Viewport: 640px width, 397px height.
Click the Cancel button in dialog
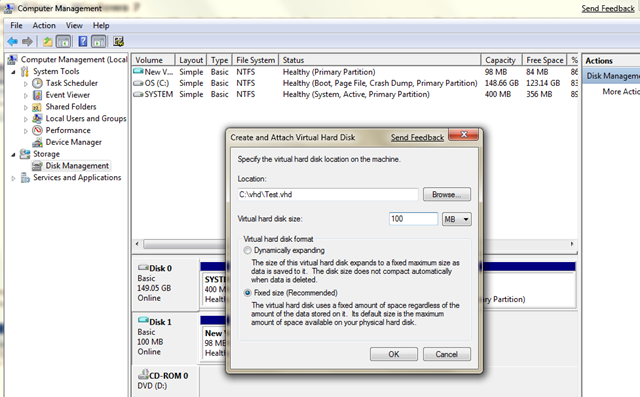coord(447,354)
